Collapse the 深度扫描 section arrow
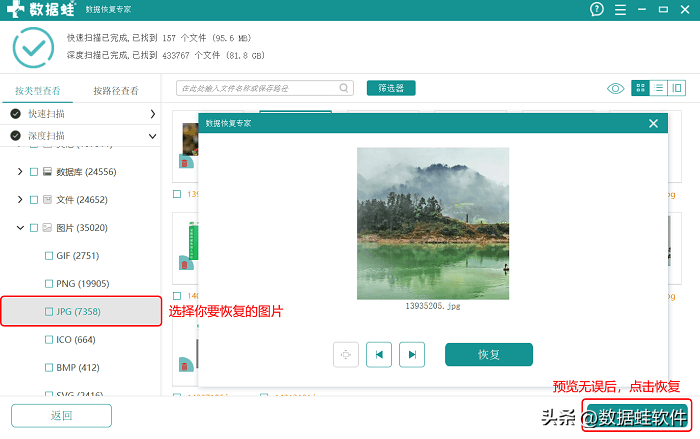The image size is (700, 439). tap(152, 136)
